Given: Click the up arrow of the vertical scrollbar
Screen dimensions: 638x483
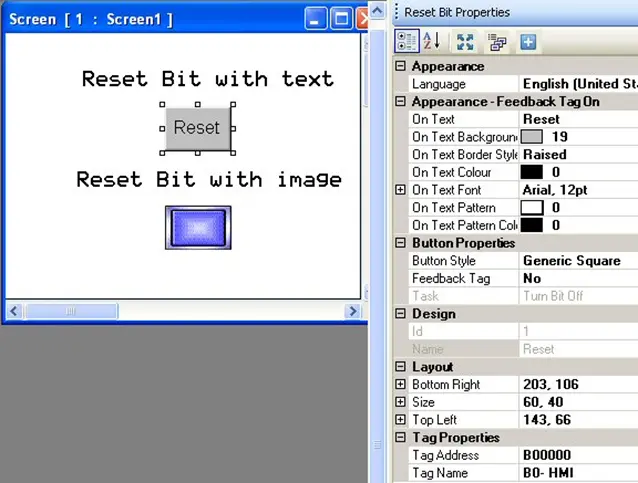Looking at the screenshot, I should click(x=377, y=11).
